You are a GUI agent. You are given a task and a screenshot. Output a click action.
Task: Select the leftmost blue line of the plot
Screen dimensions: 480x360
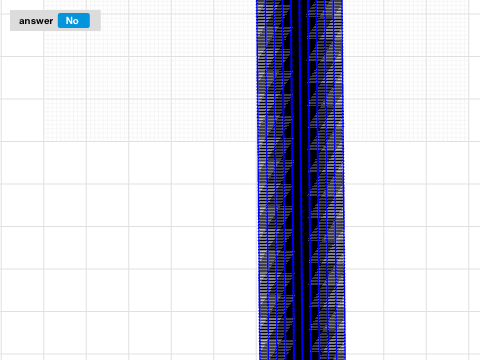[x=258, y=180]
